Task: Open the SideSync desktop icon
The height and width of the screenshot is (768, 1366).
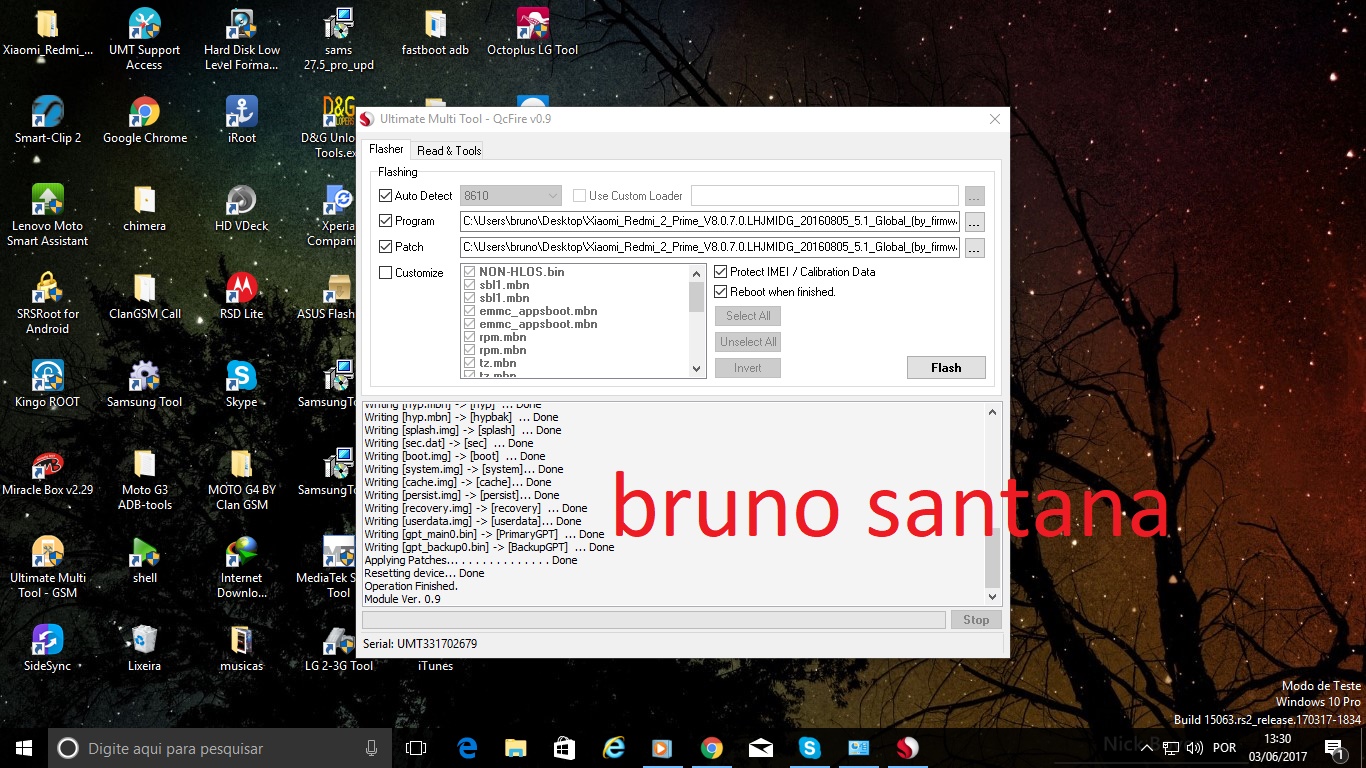Action: (48, 648)
